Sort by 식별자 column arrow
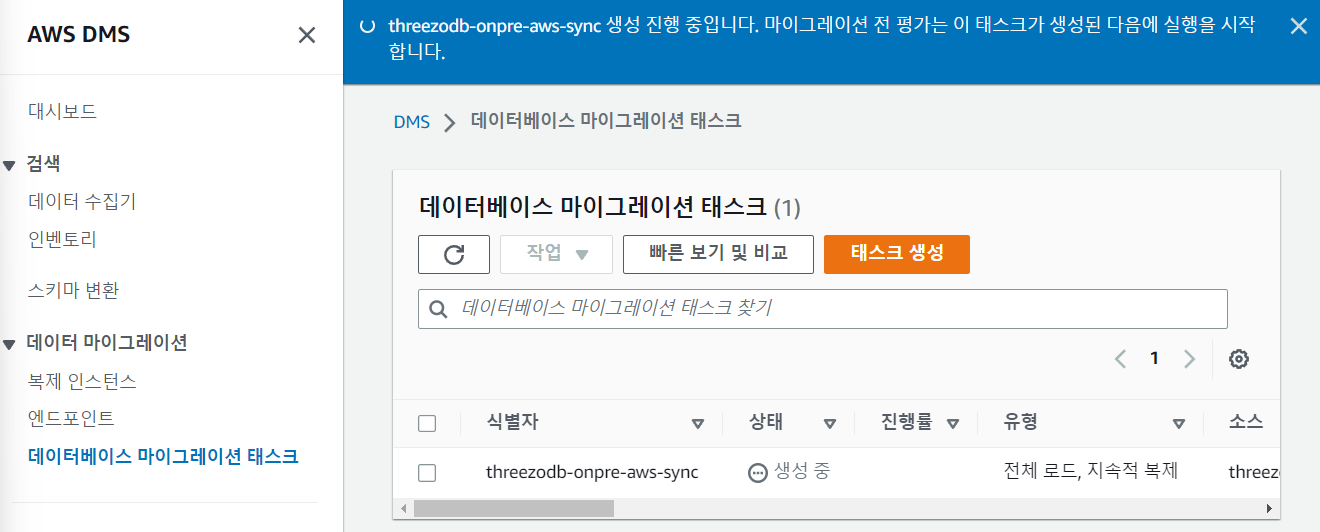 point(698,424)
